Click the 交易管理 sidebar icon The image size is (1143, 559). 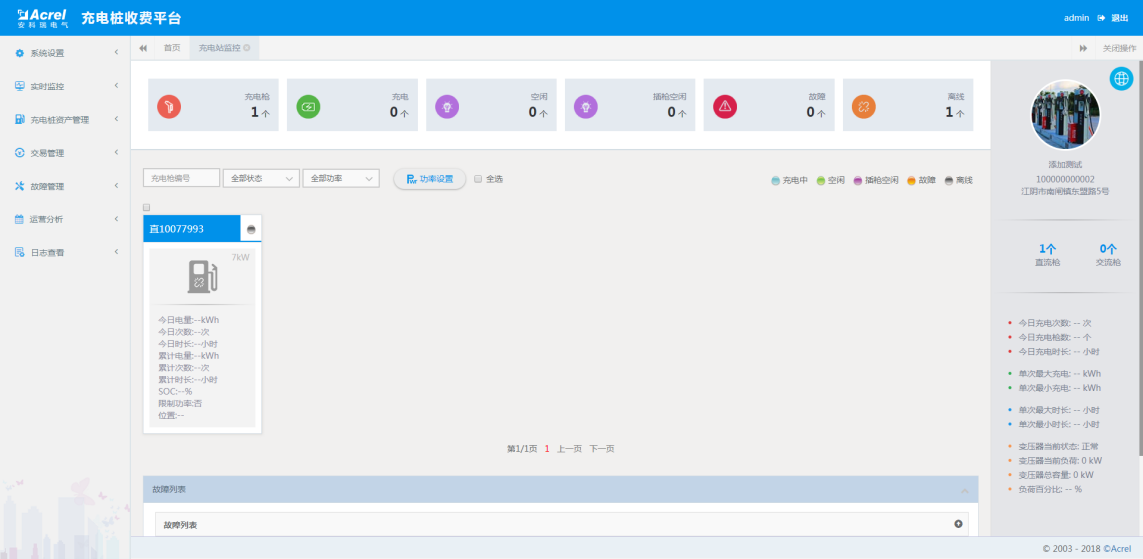20,153
